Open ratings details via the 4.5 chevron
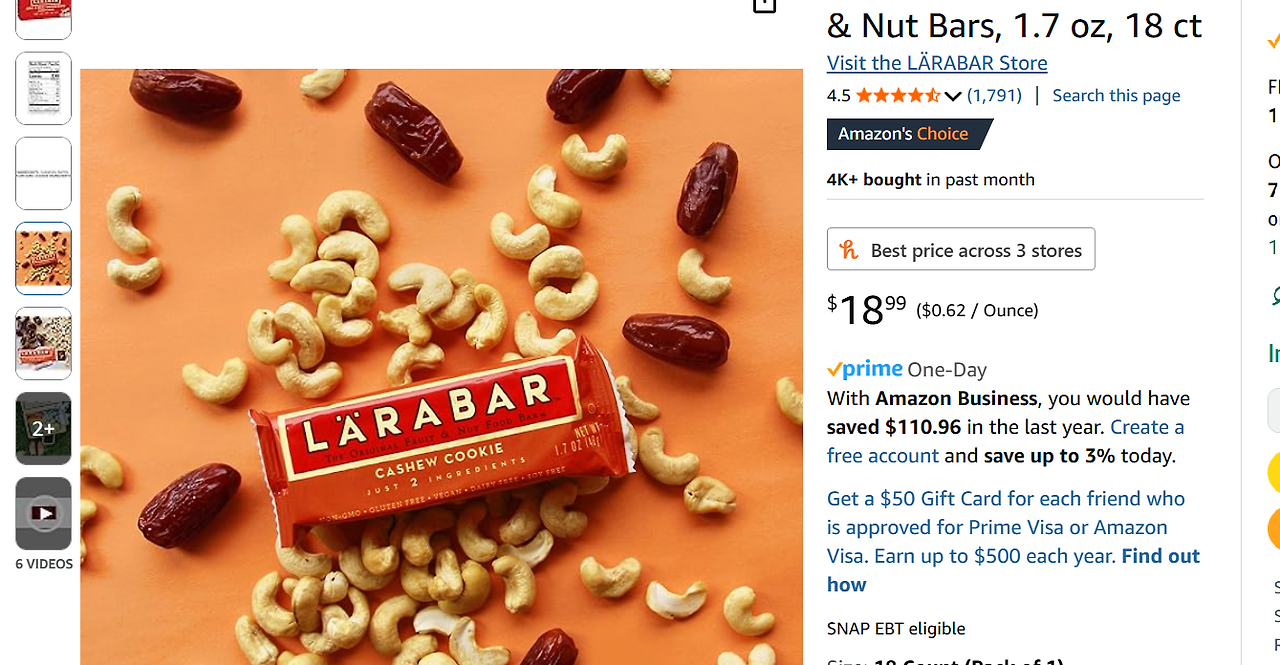 pos(952,96)
